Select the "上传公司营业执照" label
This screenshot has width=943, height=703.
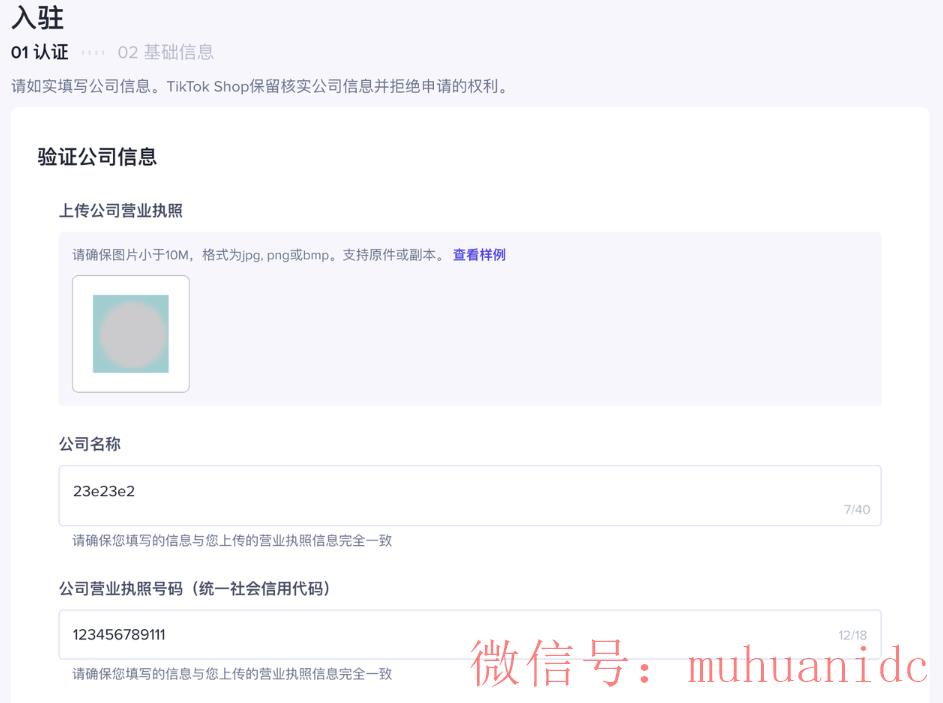click(121, 210)
